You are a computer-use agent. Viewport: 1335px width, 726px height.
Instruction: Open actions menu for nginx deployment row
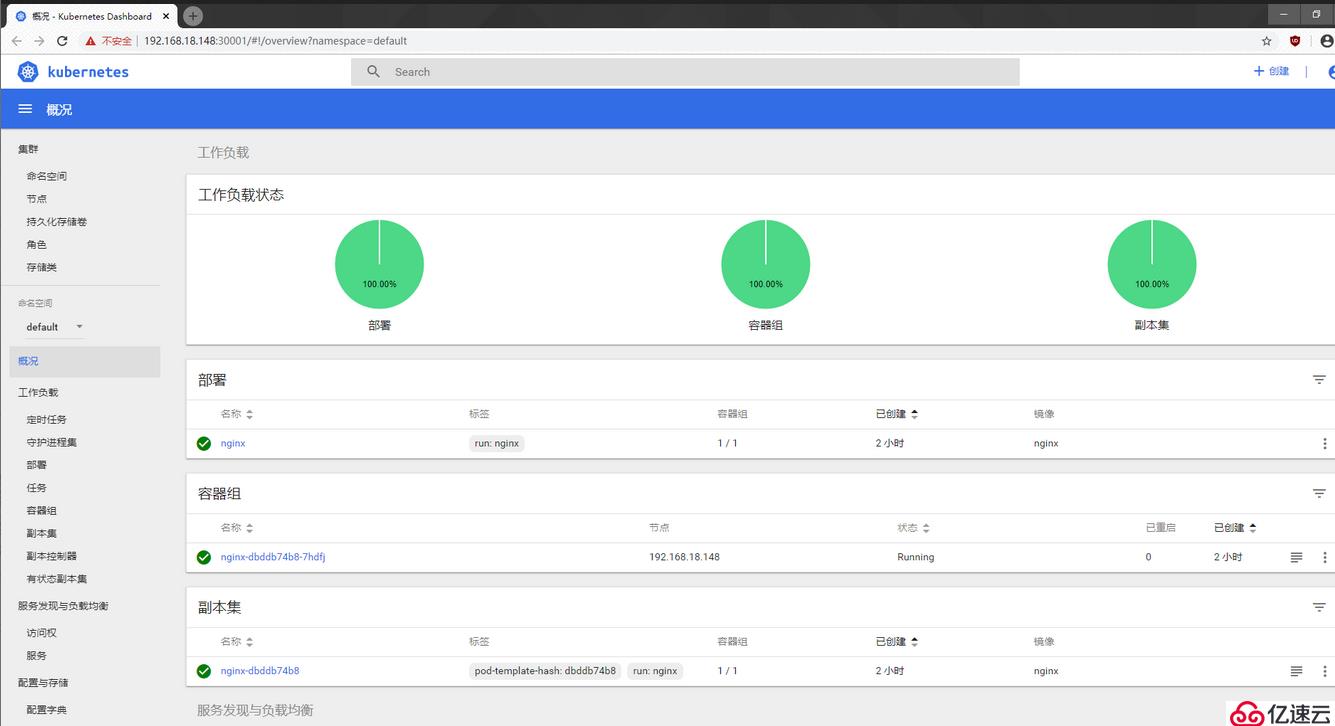pyautogui.click(x=1325, y=443)
